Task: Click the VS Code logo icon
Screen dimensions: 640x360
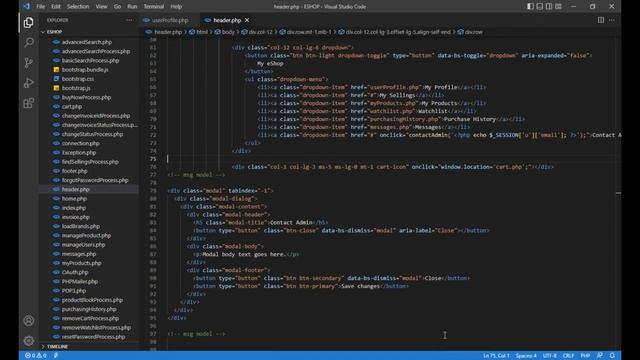Action: 27,7
